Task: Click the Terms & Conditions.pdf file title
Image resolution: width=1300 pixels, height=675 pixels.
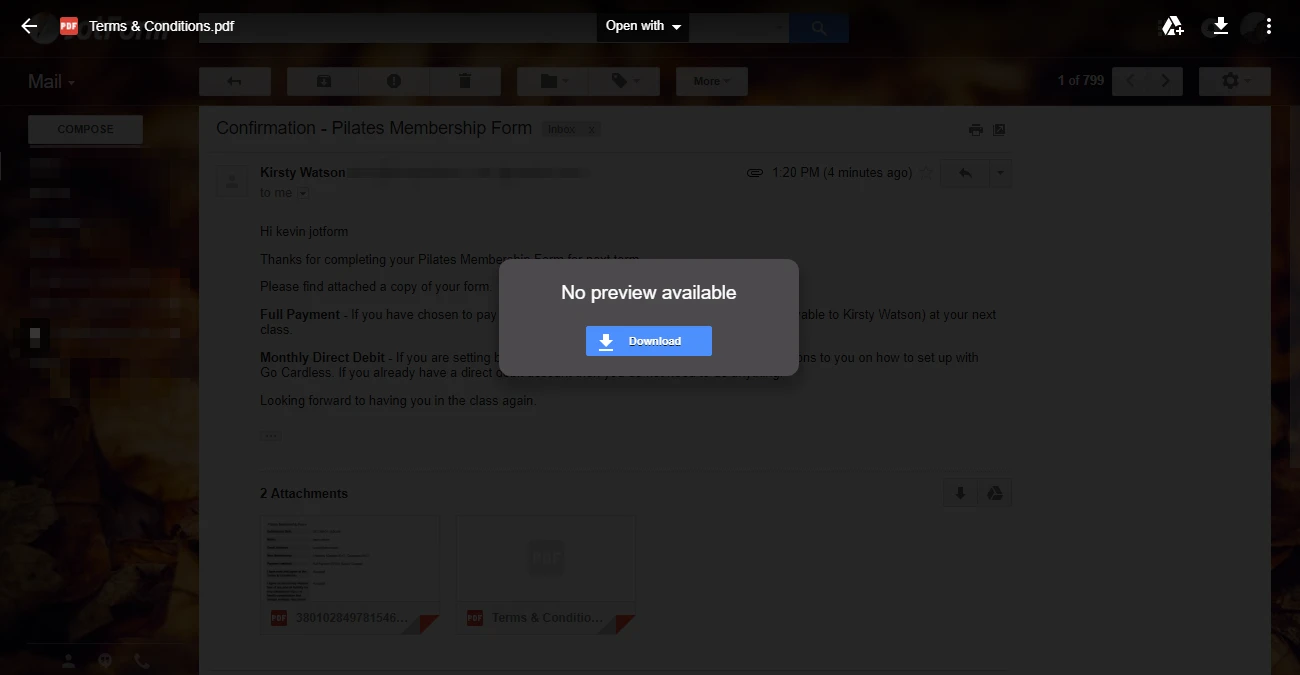Action: pos(161,26)
